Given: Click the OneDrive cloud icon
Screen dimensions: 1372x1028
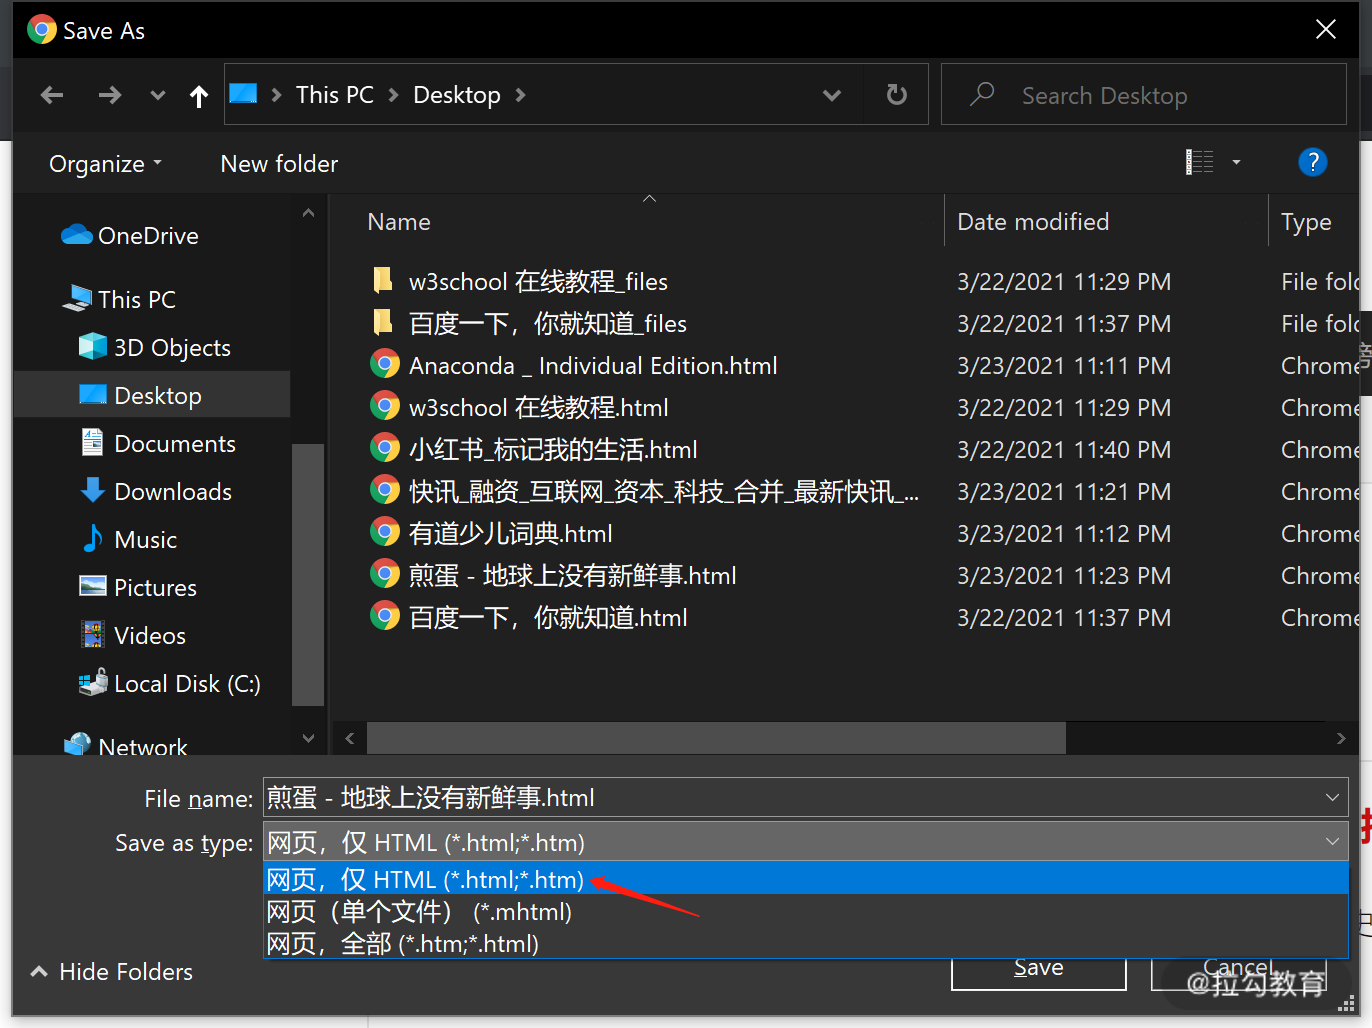Looking at the screenshot, I should click(x=77, y=234).
